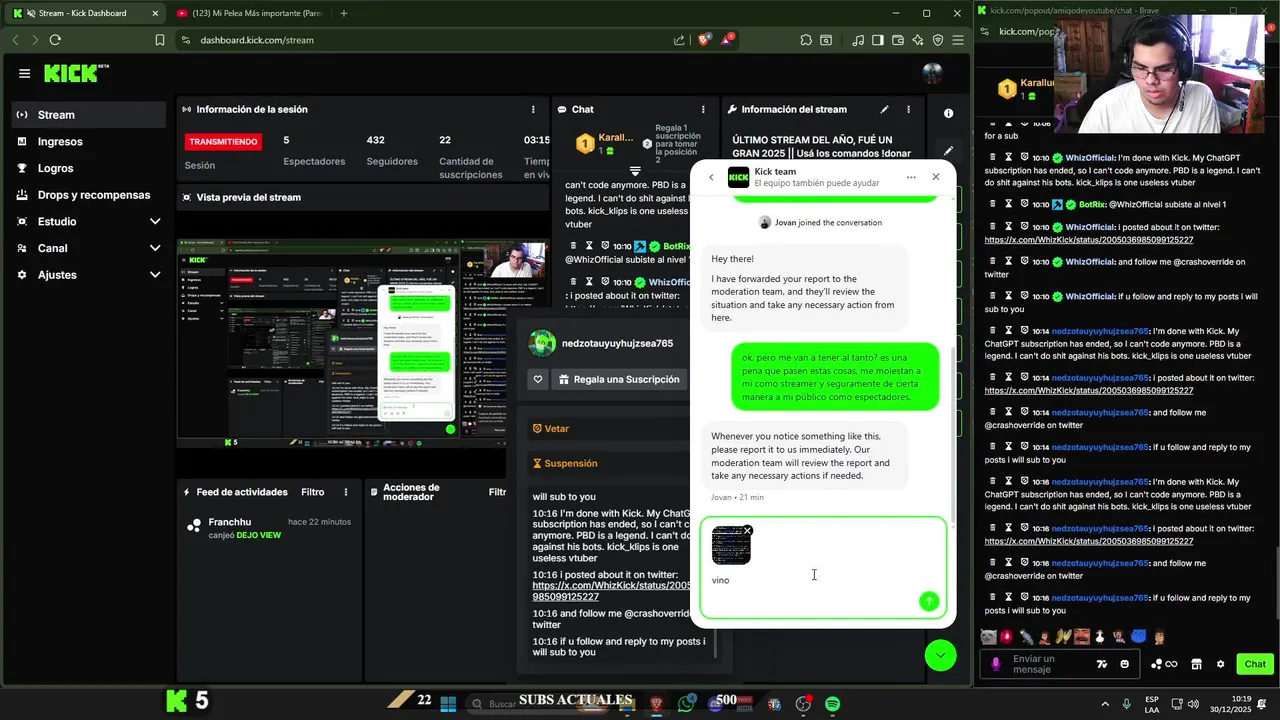1280x720 pixels.
Task: Expand the Estudio menu
Action: click(x=89, y=221)
